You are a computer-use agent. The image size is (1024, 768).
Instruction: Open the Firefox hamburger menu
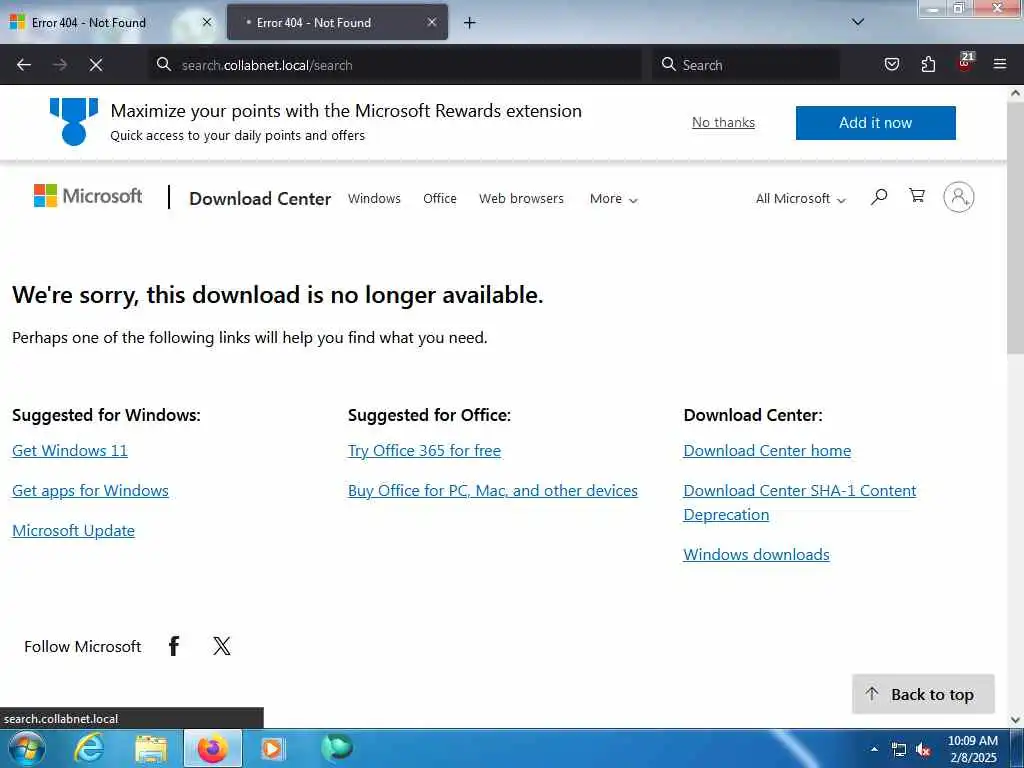[1000, 65]
